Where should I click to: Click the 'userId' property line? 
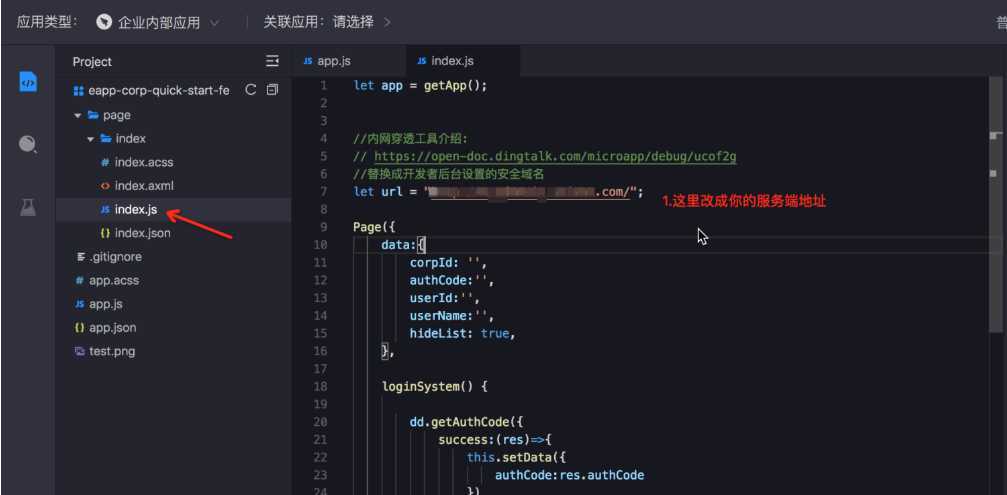pos(444,298)
